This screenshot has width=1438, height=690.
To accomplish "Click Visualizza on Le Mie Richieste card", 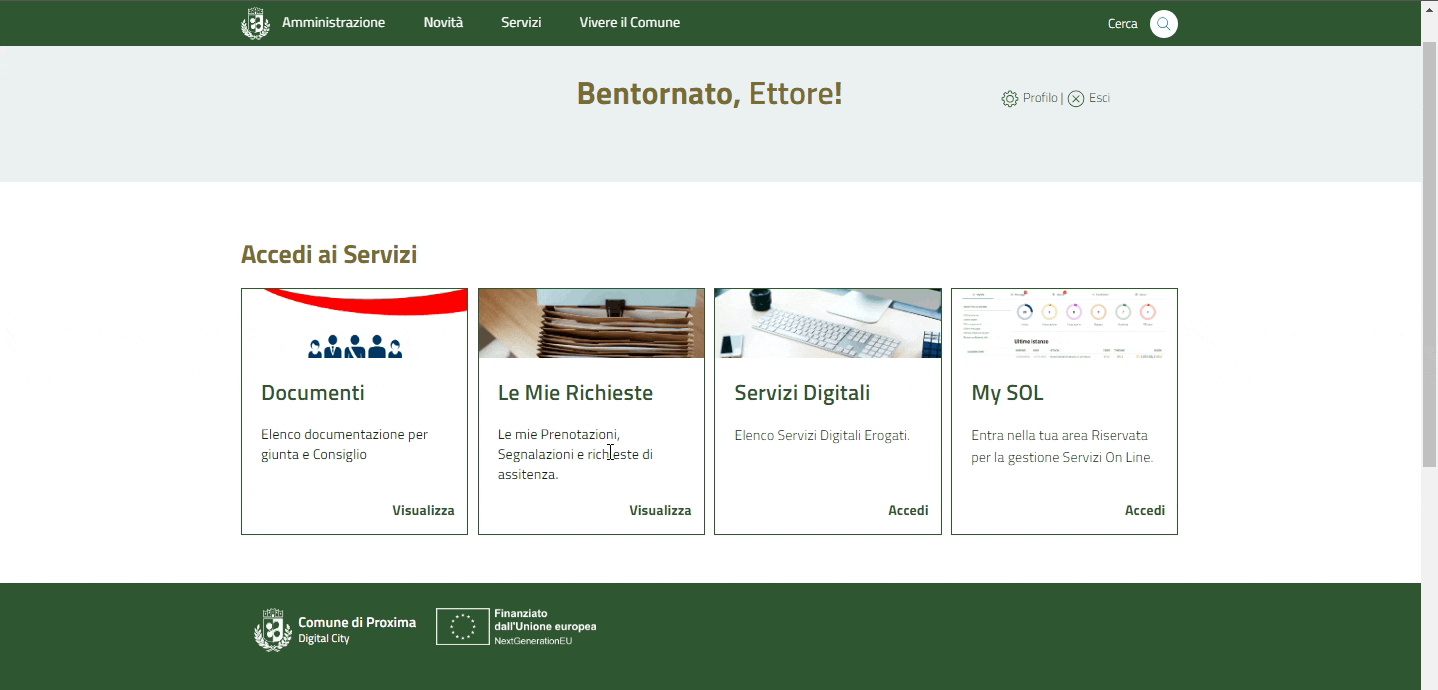I will click(660, 510).
